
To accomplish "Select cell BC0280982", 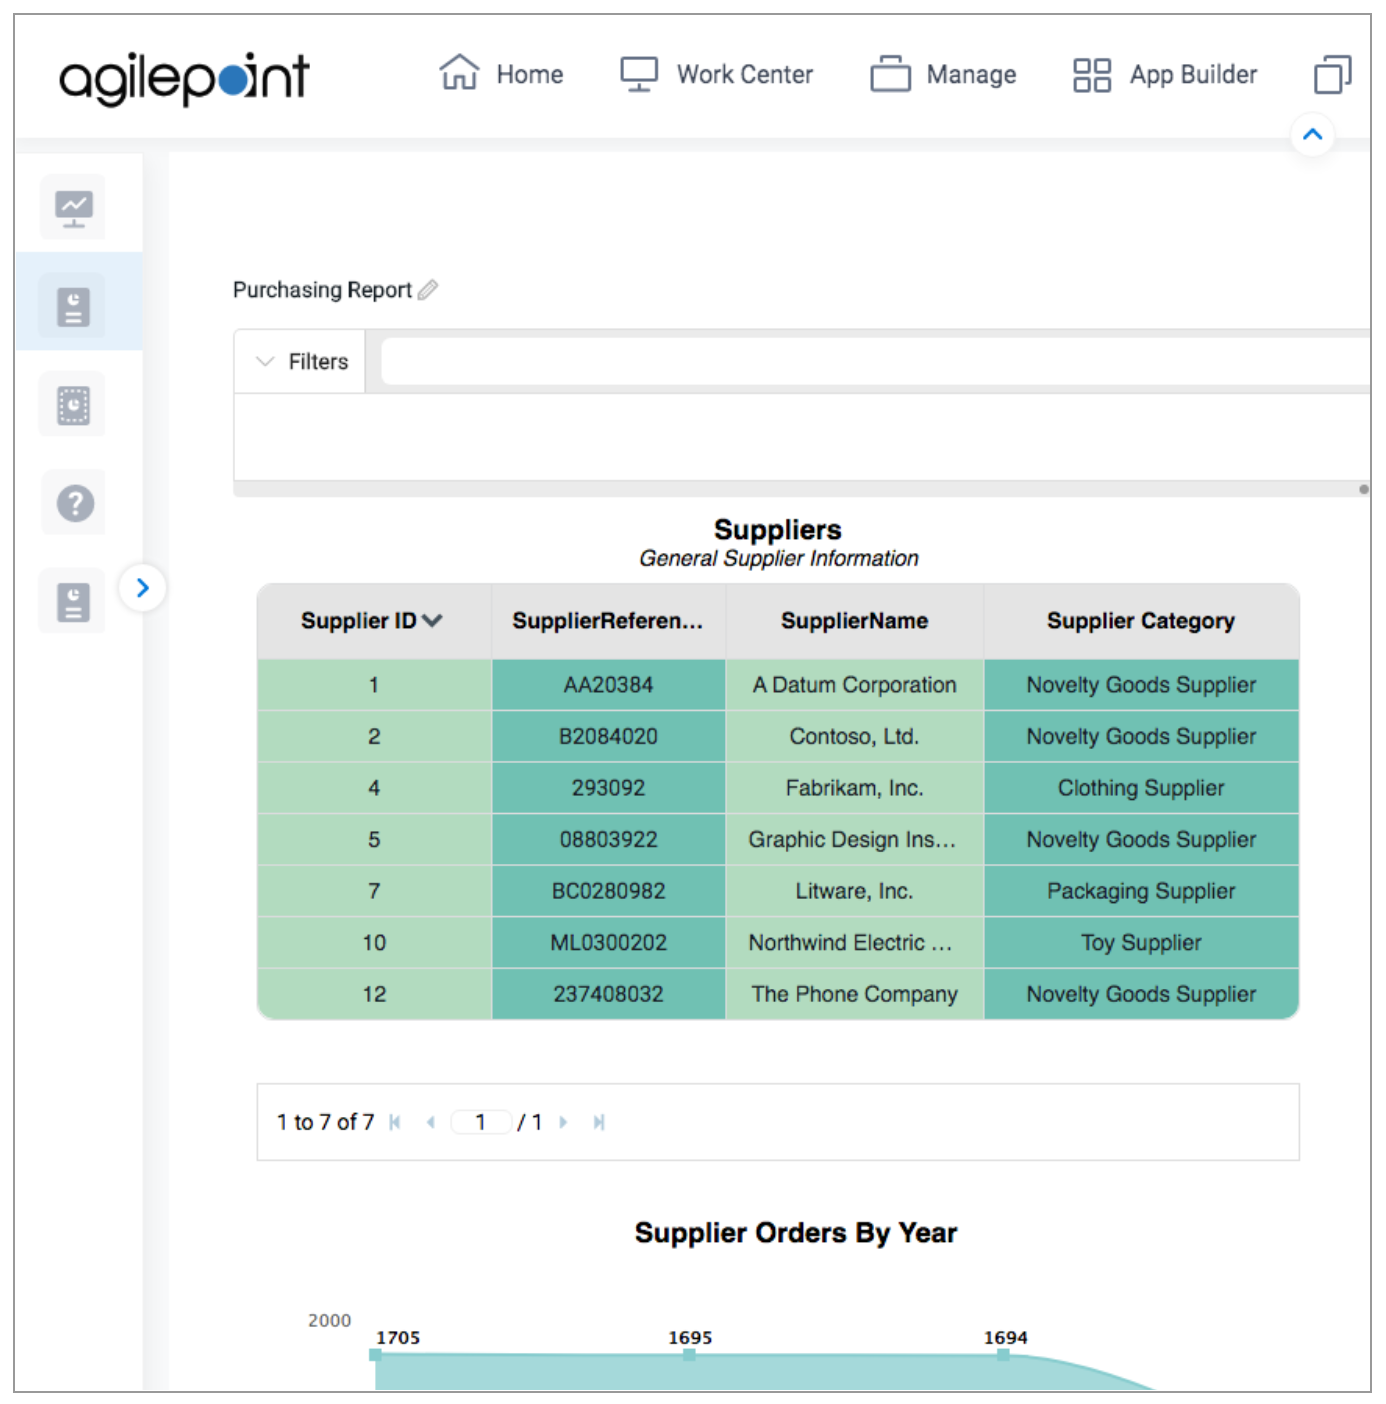I will tap(608, 891).
